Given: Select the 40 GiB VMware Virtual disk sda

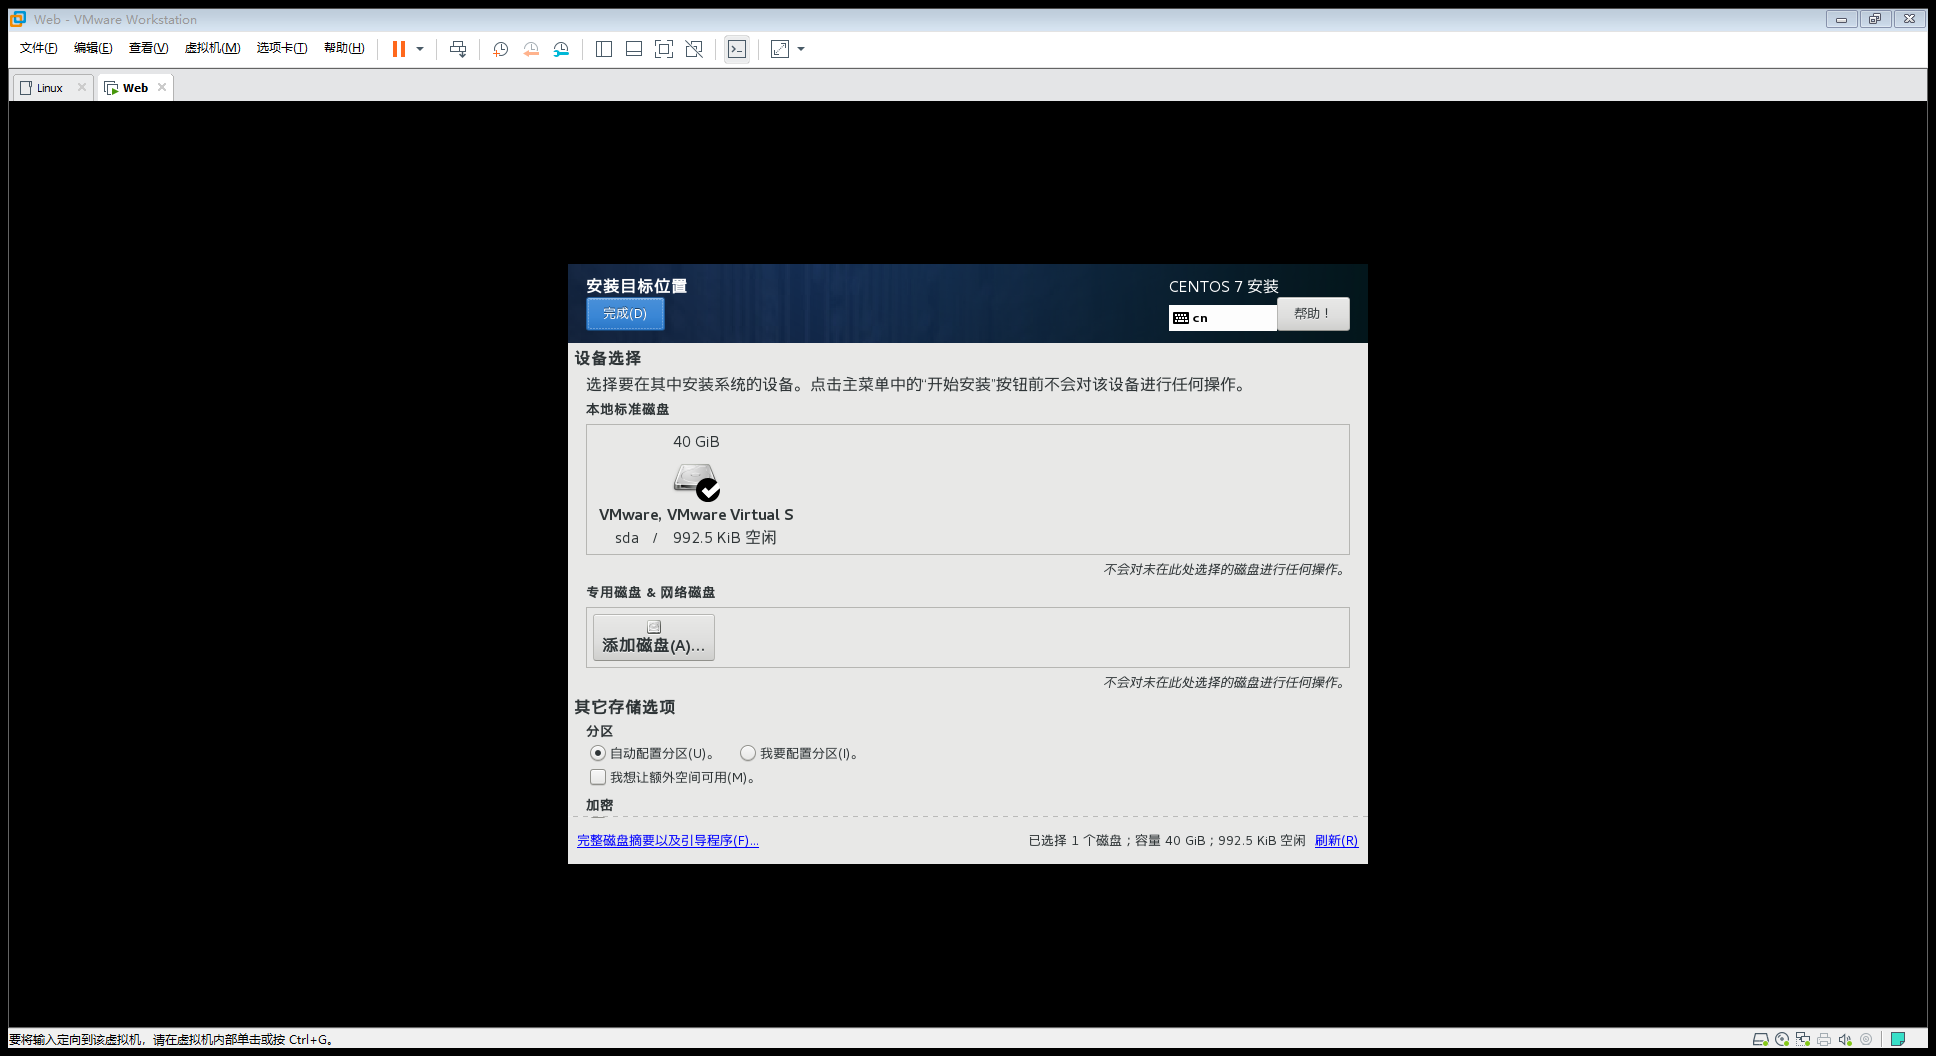Looking at the screenshot, I should point(696,490).
